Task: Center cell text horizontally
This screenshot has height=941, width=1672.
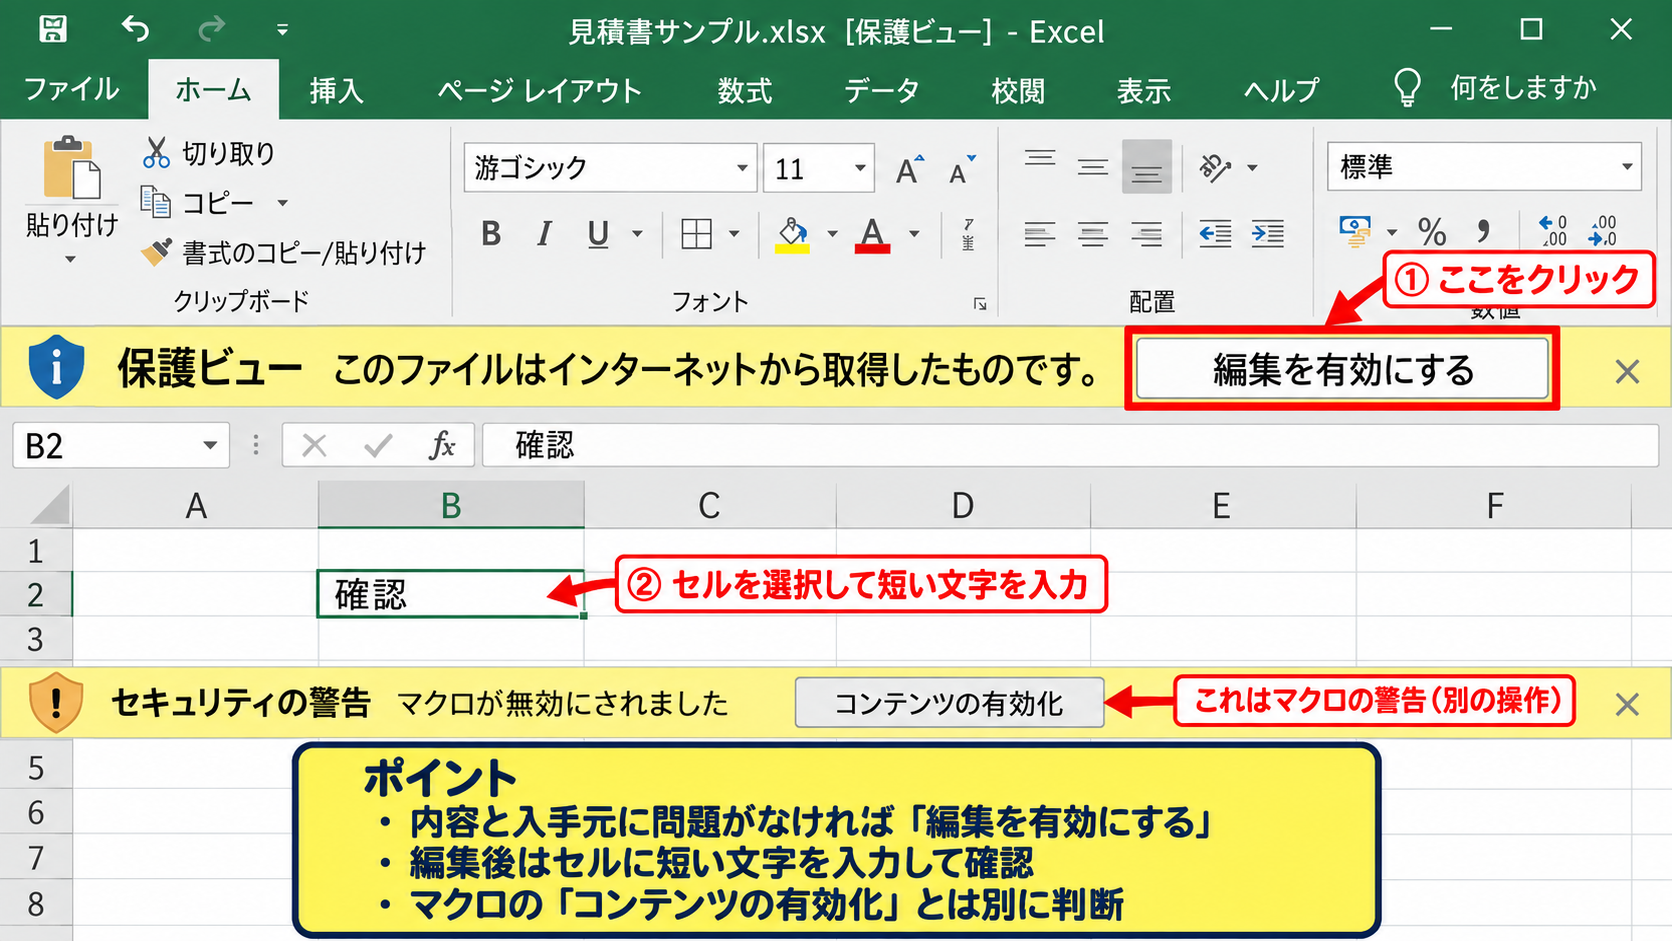Action: pyautogui.click(x=1093, y=235)
